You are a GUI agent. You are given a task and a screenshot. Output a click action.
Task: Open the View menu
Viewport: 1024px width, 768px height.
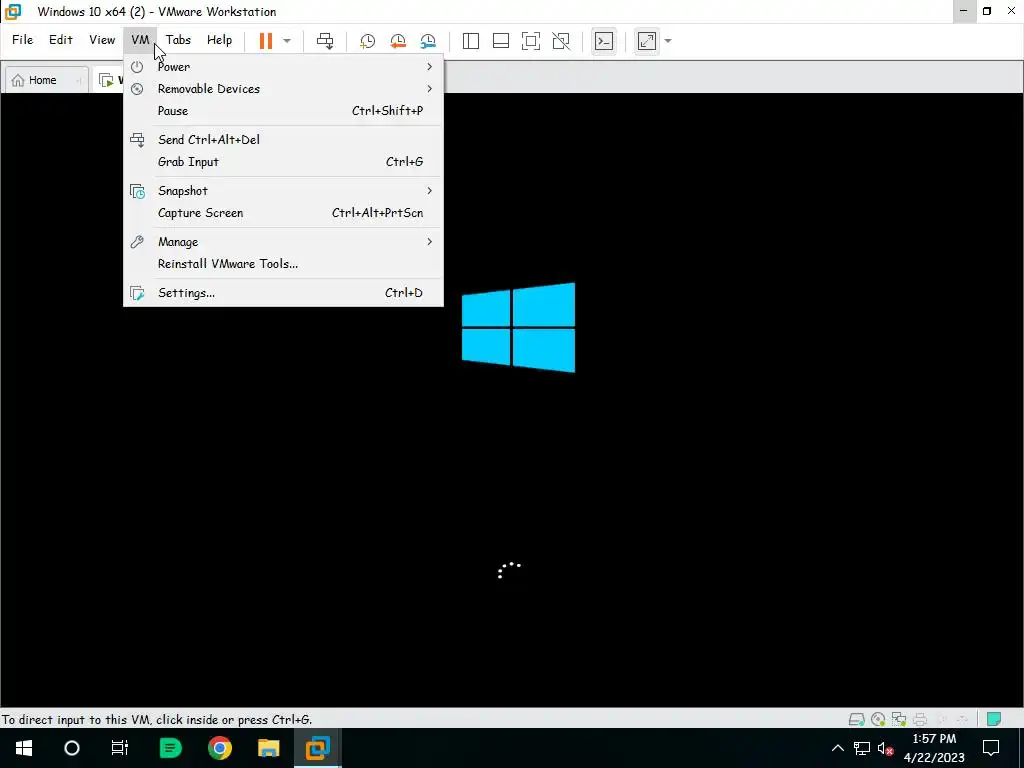coord(102,40)
